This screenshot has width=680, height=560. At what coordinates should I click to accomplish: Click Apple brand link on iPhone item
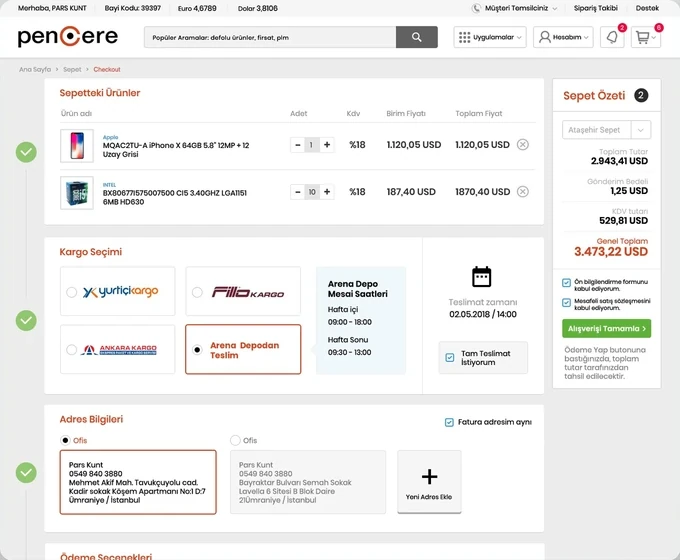coord(110,137)
